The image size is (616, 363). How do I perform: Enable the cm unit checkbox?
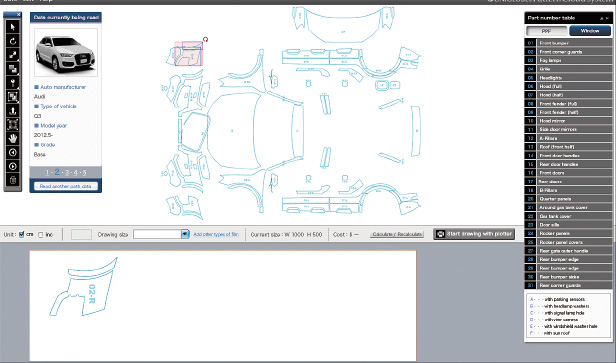22,235
